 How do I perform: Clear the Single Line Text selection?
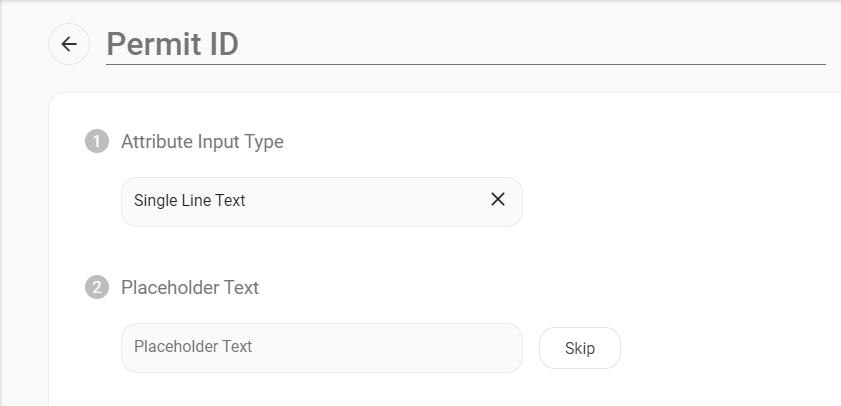(498, 199)
